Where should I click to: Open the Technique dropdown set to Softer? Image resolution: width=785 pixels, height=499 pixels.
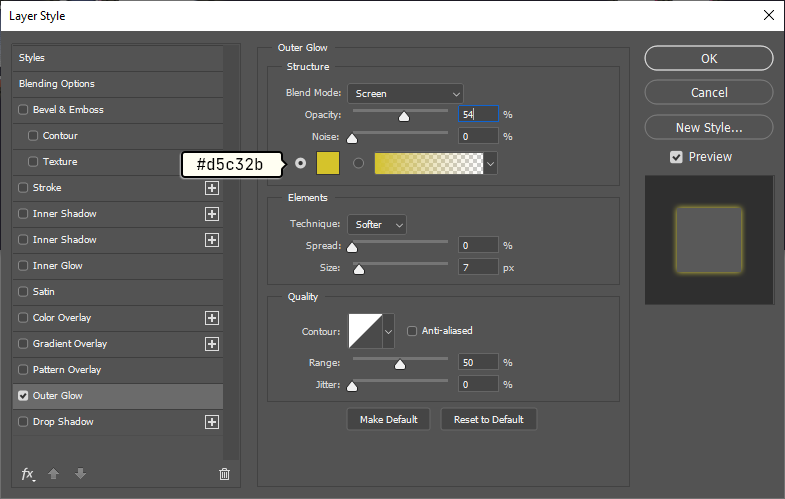(377, 224)
